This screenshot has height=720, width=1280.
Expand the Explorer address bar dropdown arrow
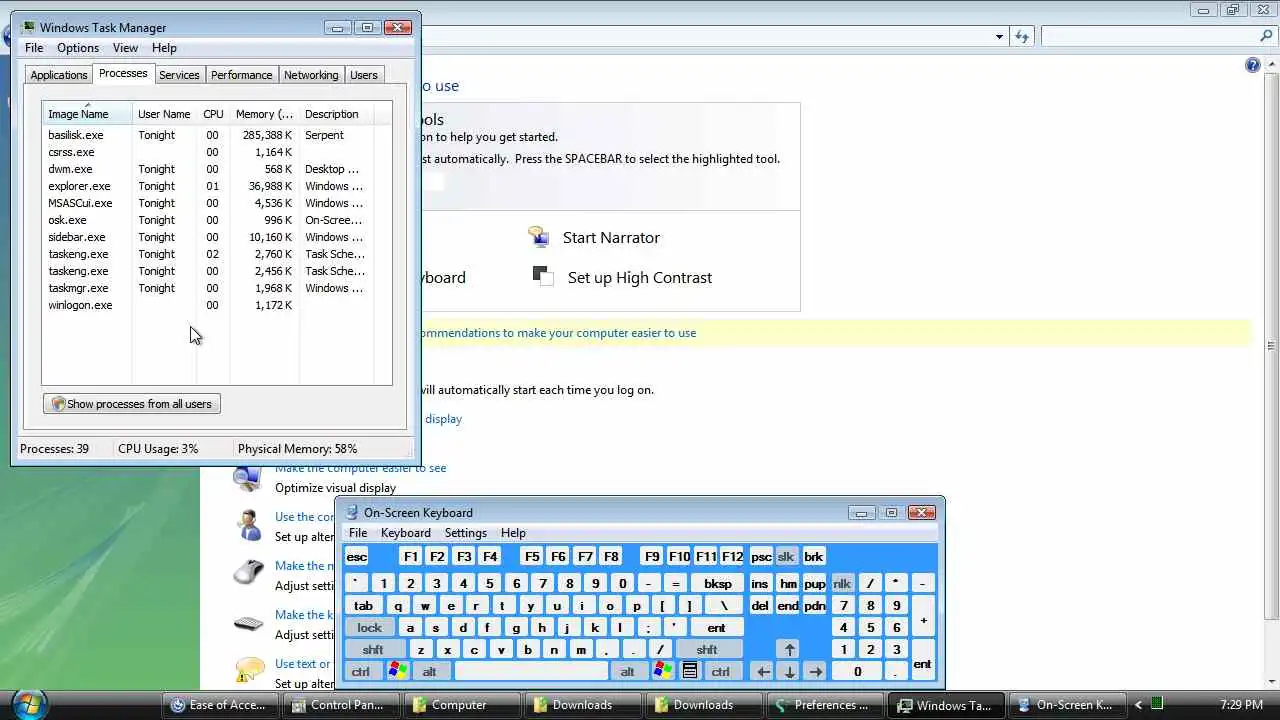(999, 37)
